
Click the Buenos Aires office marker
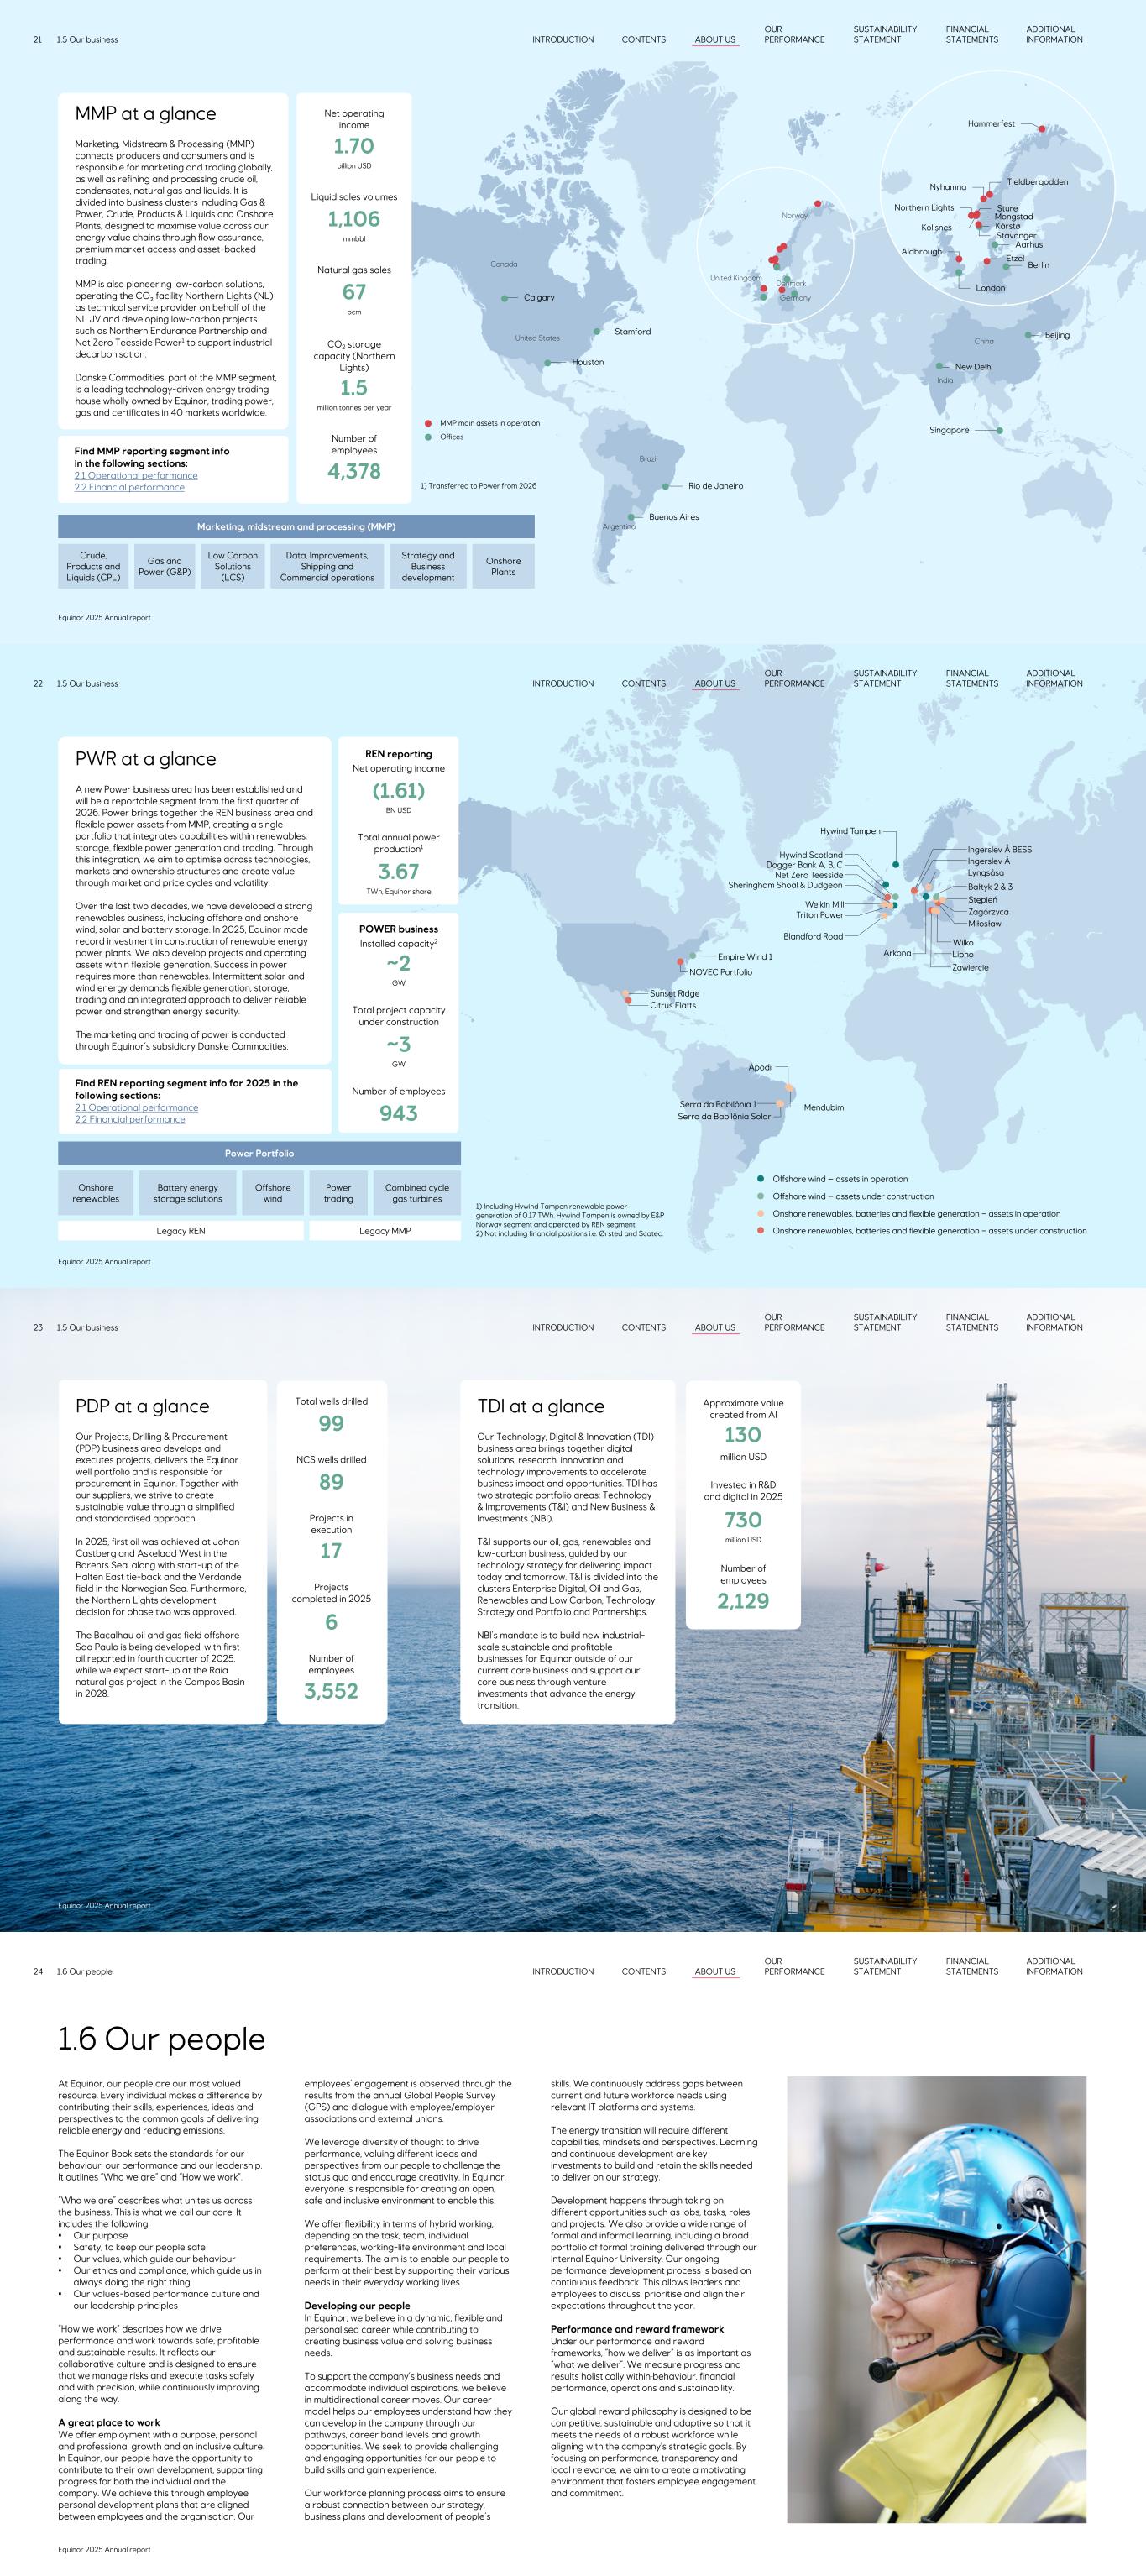[x=631, y=518]
